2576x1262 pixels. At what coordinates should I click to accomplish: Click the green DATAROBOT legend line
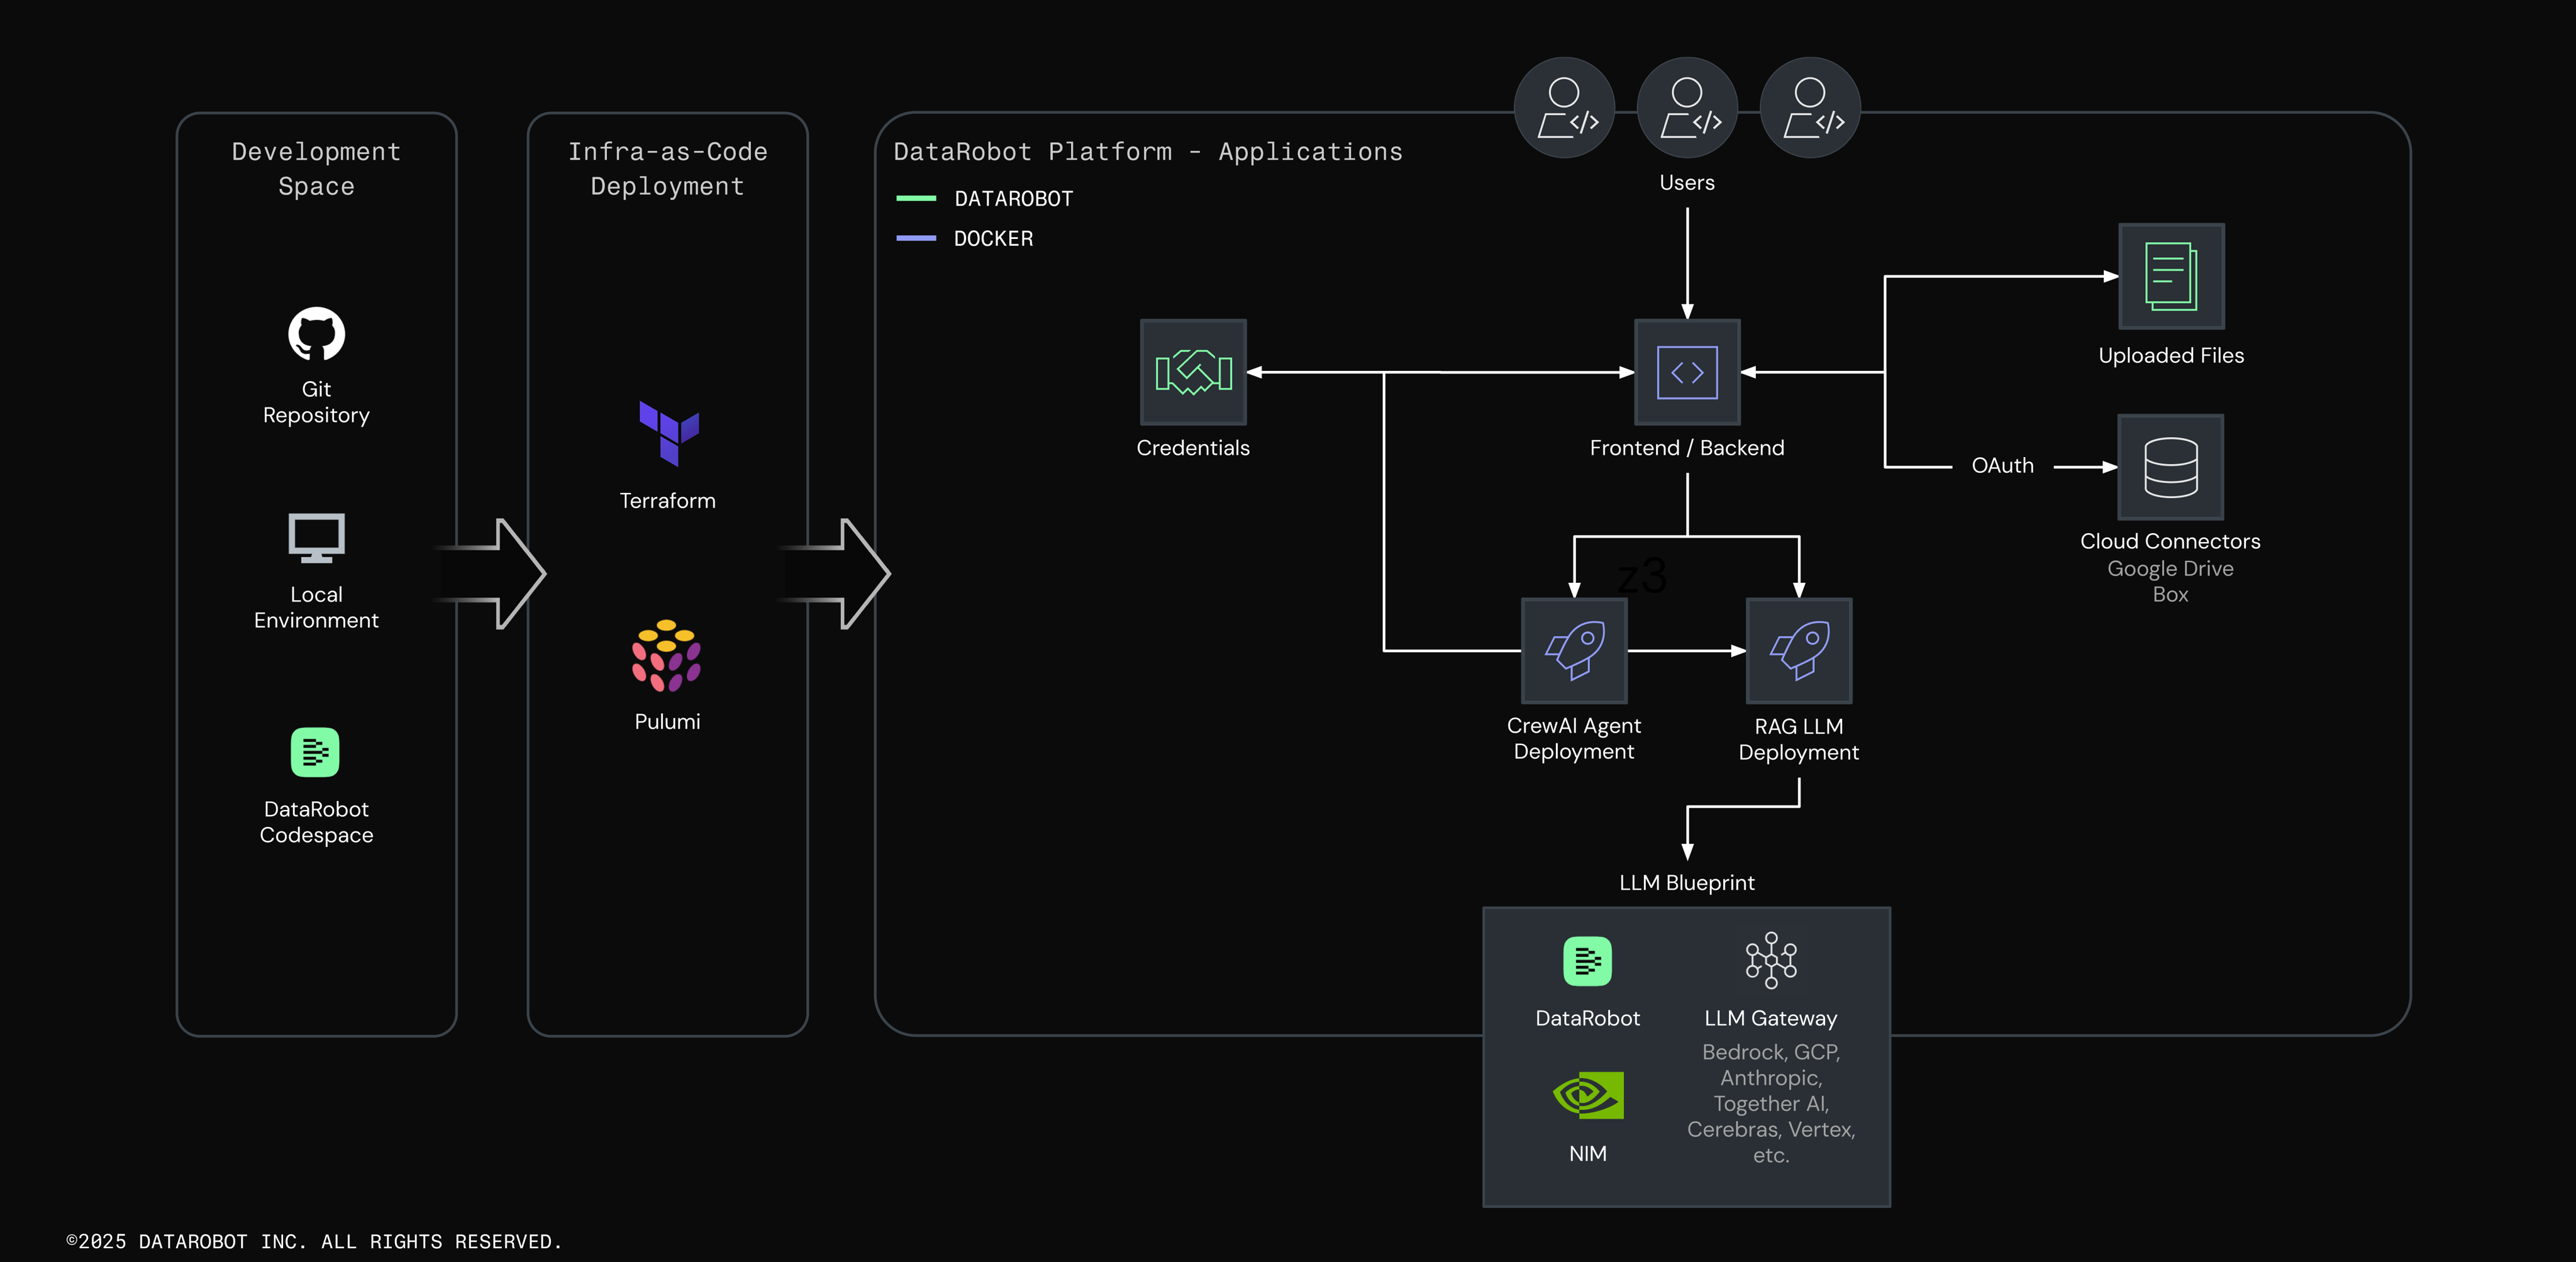[x=916, y=199]
